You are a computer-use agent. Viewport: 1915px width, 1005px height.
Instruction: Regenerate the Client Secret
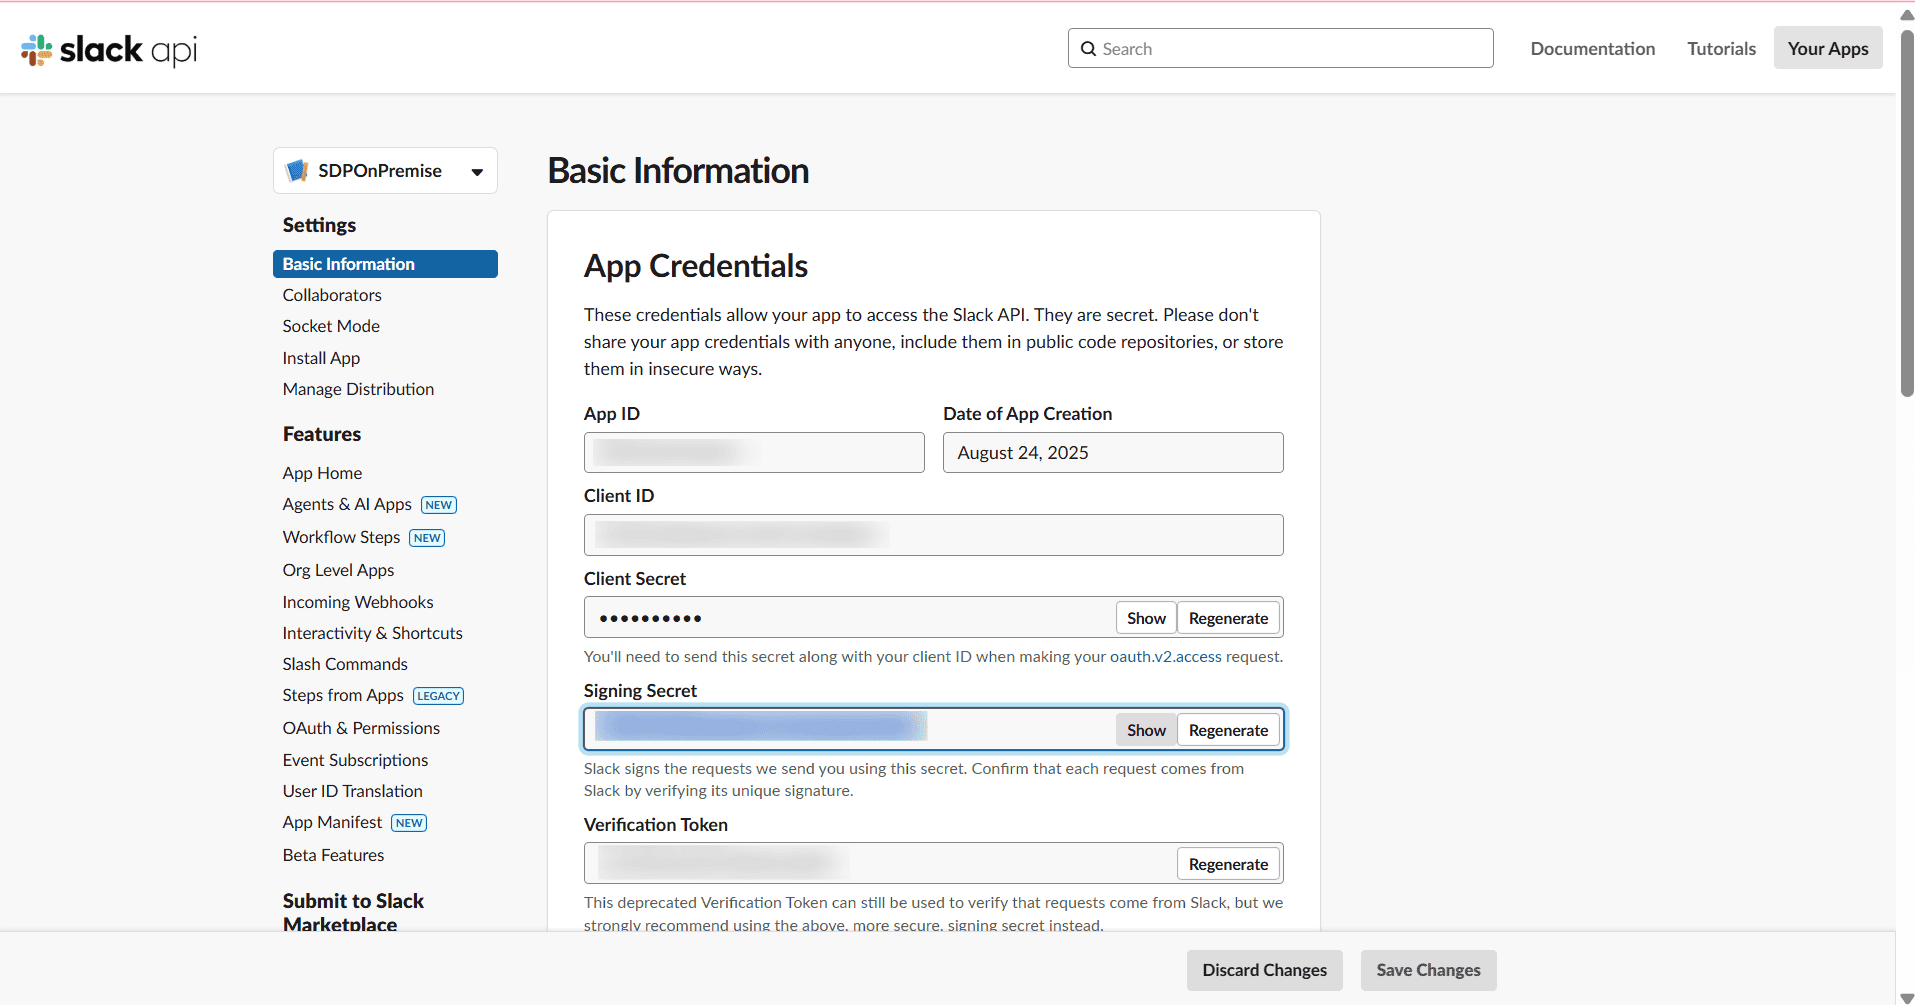(1227, 618)
